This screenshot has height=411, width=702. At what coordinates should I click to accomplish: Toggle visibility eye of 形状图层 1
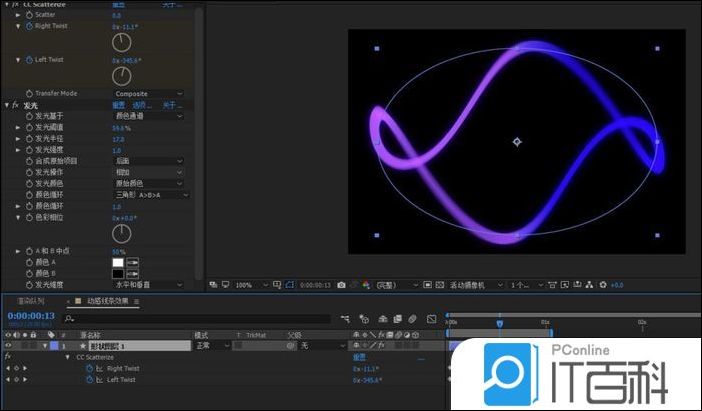tap(8, 346)
